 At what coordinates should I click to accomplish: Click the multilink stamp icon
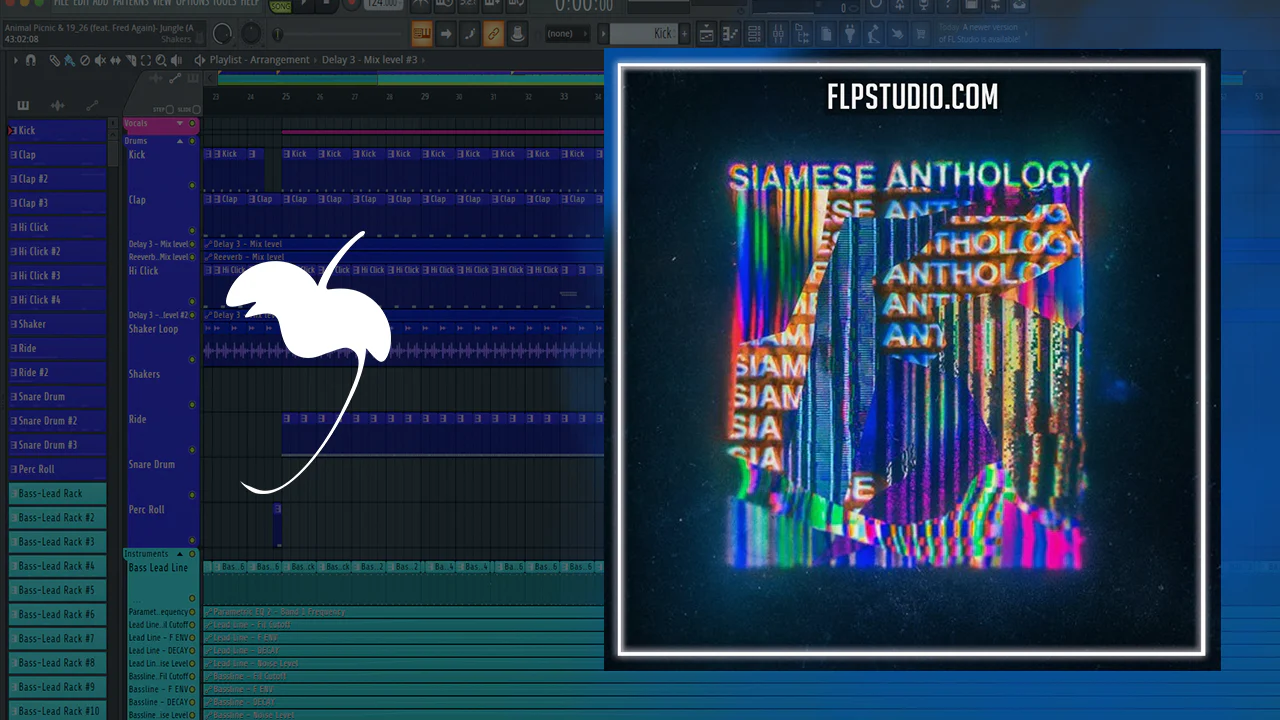coord(518,34)
